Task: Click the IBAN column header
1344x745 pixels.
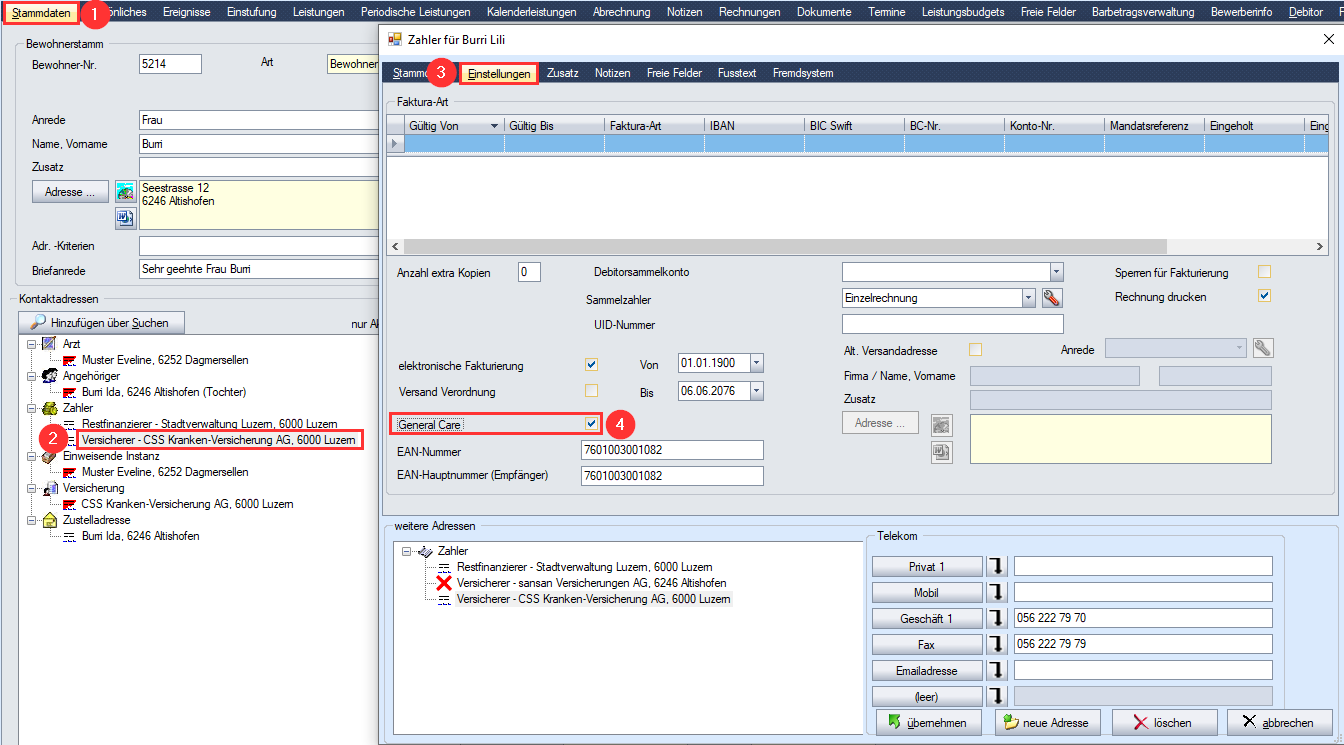Action: point(754,126)
